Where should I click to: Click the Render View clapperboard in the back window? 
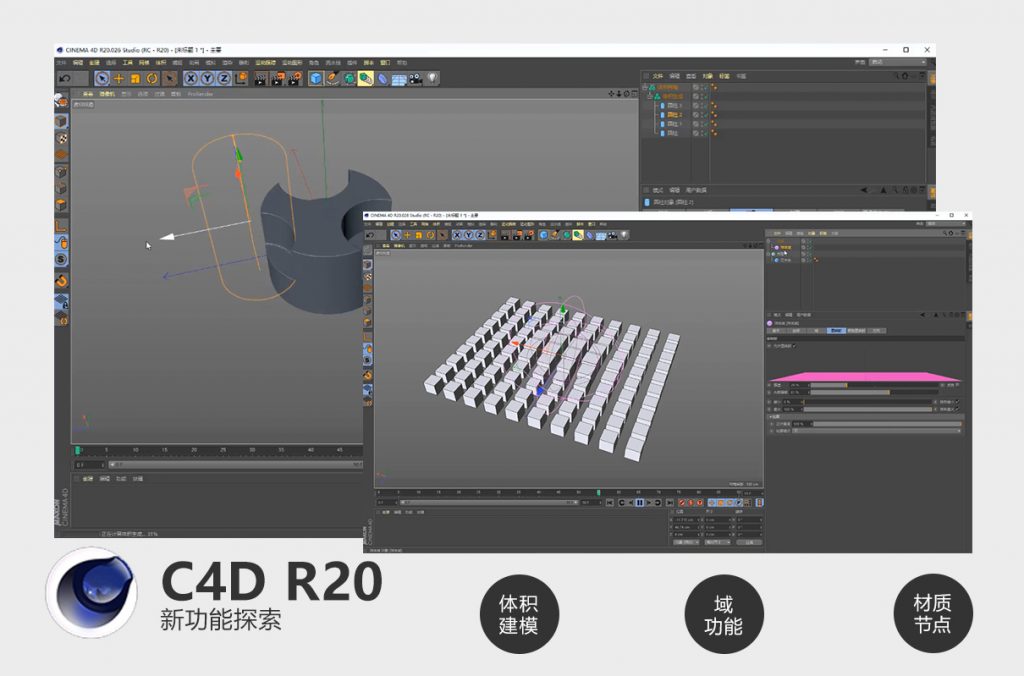tap(261, 79)
